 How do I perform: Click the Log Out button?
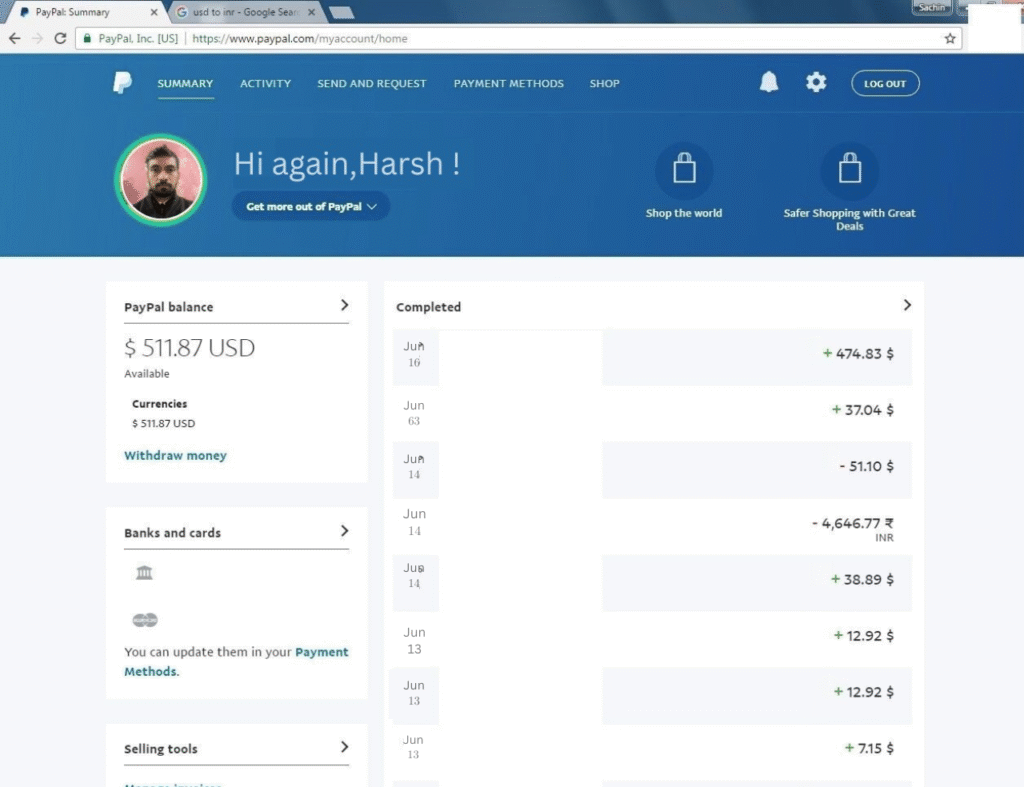tap(885, 84)
